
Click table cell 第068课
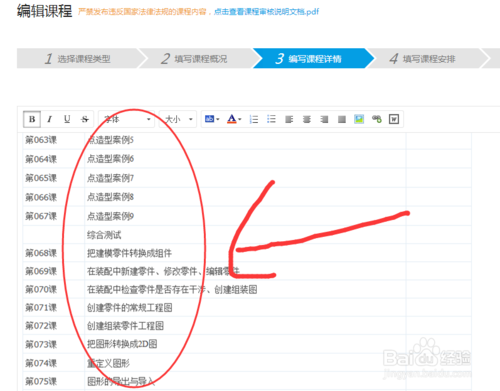click(41, 253)
